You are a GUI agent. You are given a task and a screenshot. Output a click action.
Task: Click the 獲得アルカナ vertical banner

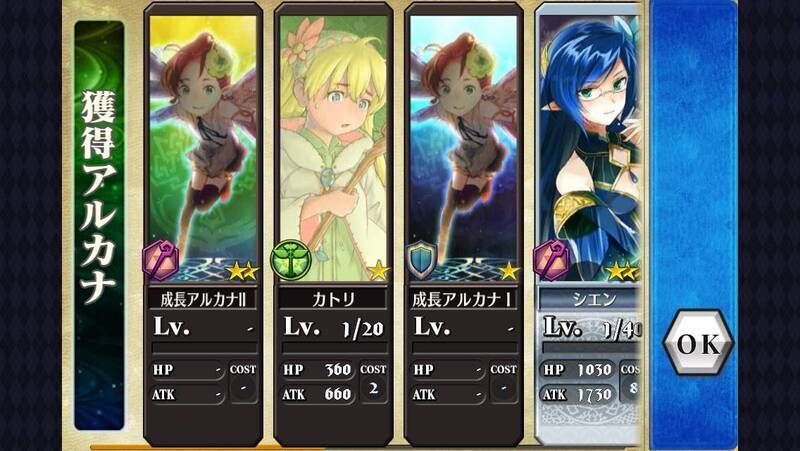pyautogui.click(x=99, y=225)
